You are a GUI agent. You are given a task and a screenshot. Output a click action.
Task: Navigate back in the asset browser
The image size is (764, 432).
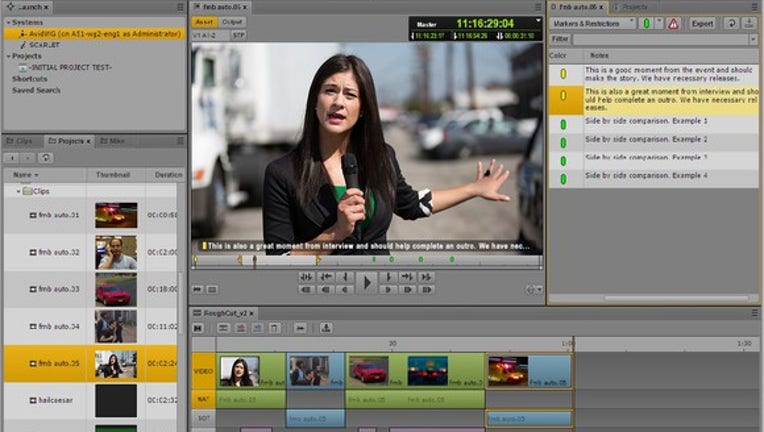(12, 158)
